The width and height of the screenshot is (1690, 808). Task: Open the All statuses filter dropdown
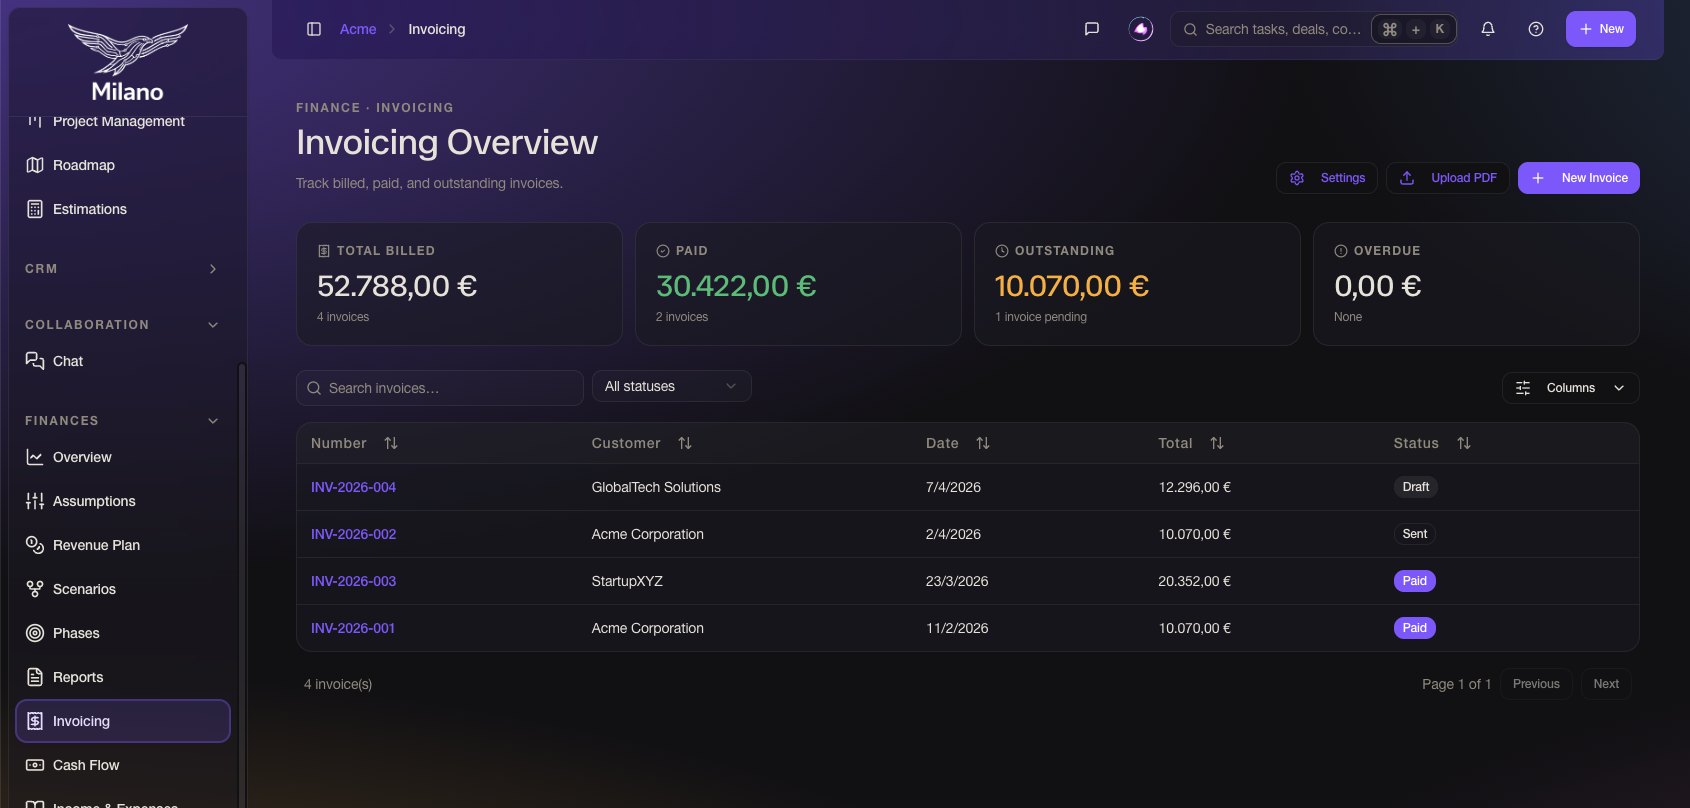tap(672, 386)
